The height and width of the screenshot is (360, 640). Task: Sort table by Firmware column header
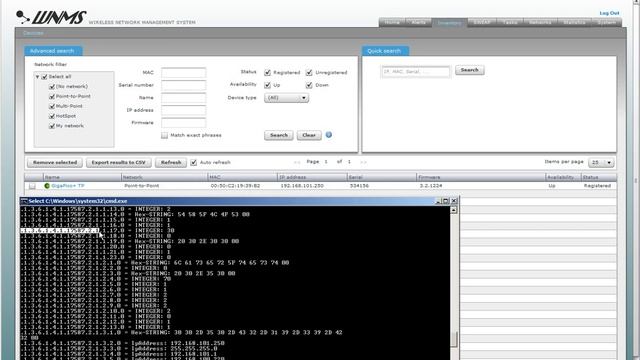[481, 177]
